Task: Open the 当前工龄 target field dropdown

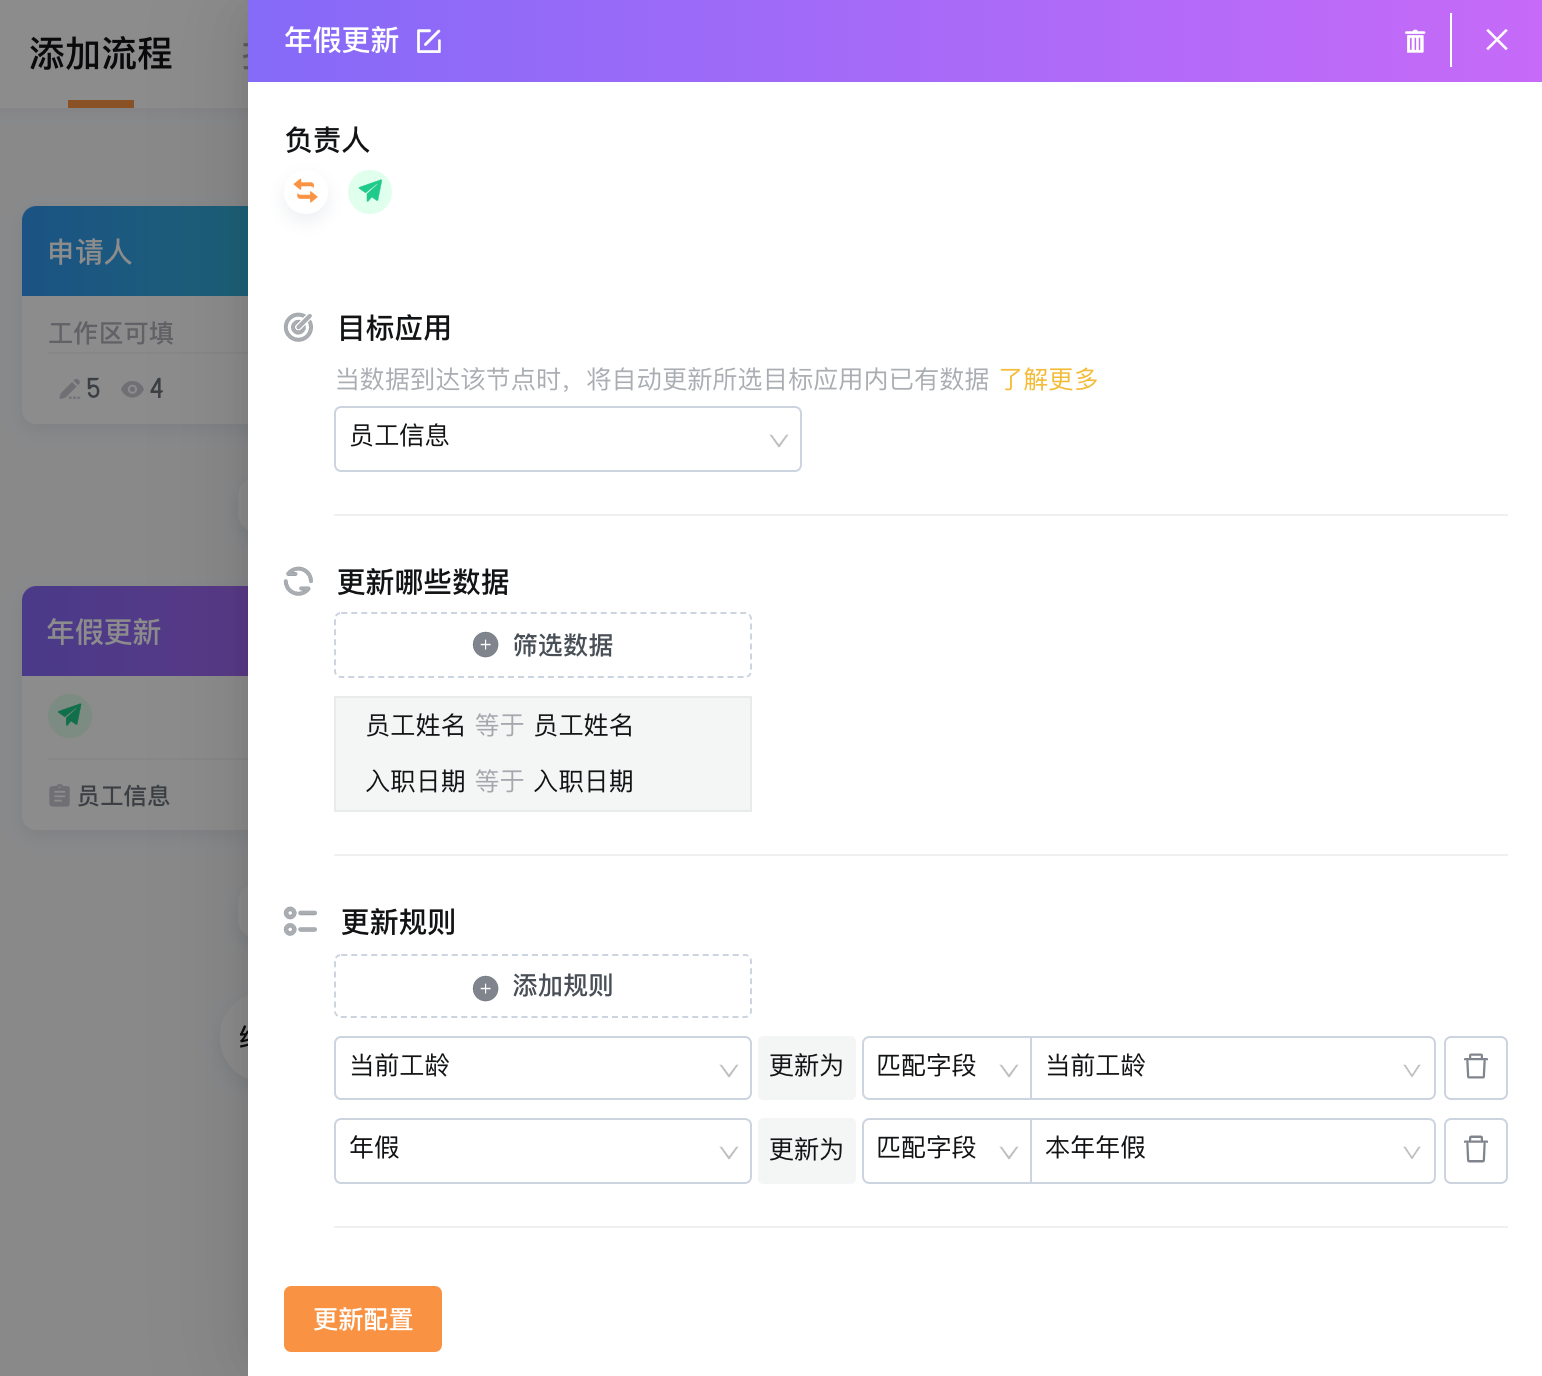Action: tap(543, 1068)
